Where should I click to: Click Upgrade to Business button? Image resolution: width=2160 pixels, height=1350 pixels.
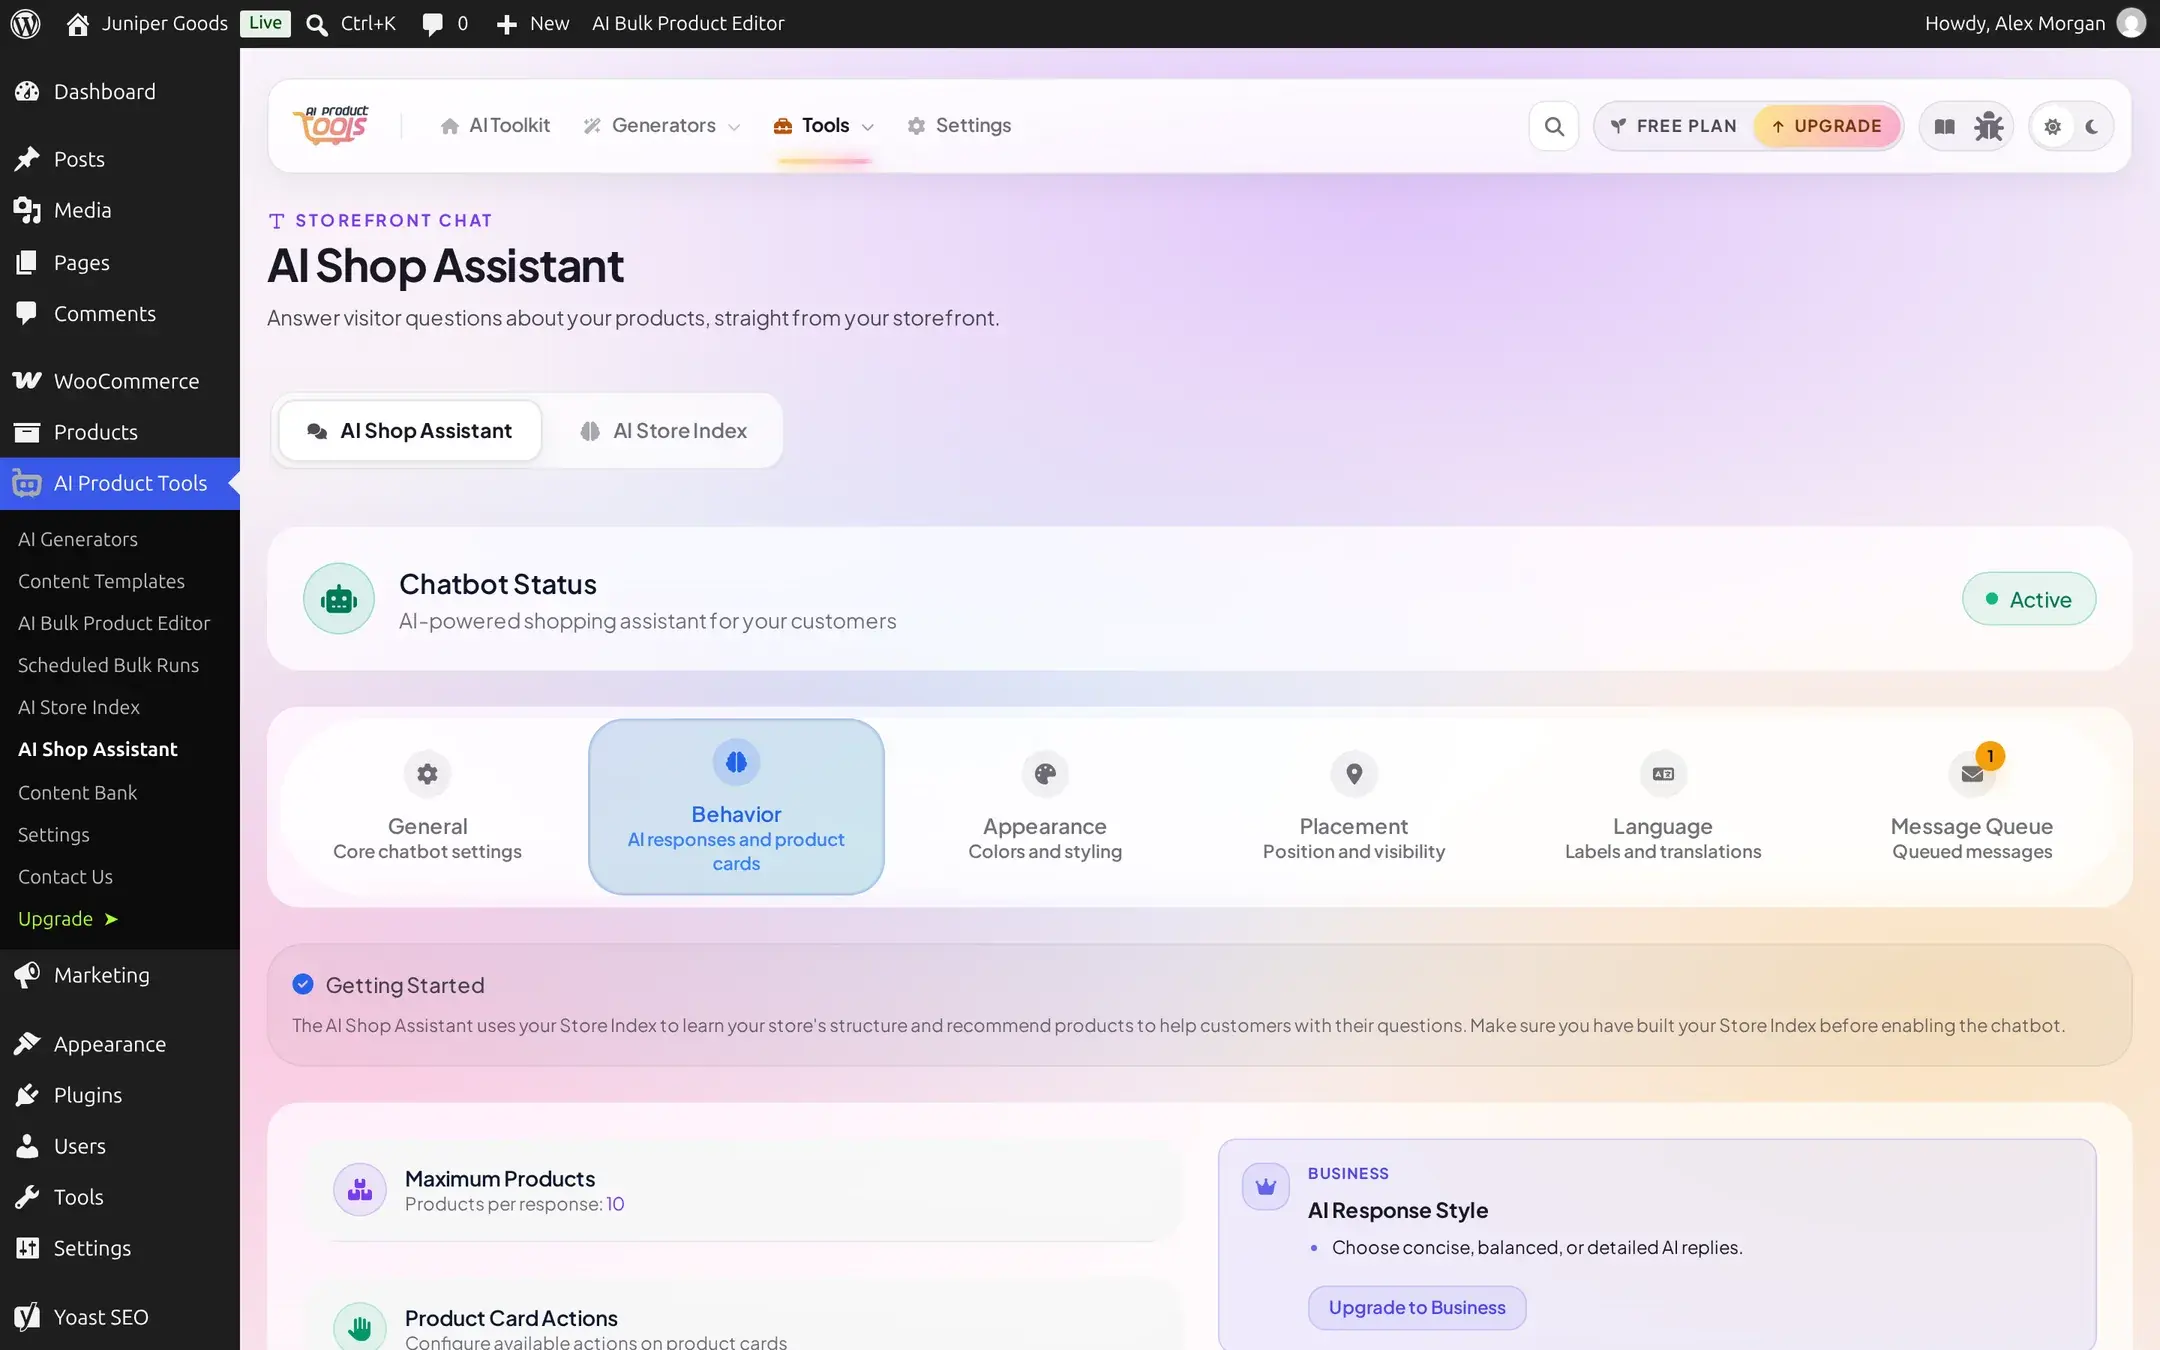point(1417,1308)
